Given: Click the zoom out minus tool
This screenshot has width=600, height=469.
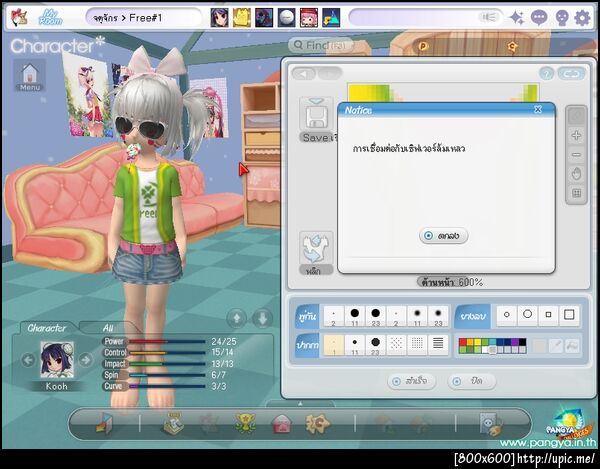Looking at the screenshot, I should coord(576,155).
